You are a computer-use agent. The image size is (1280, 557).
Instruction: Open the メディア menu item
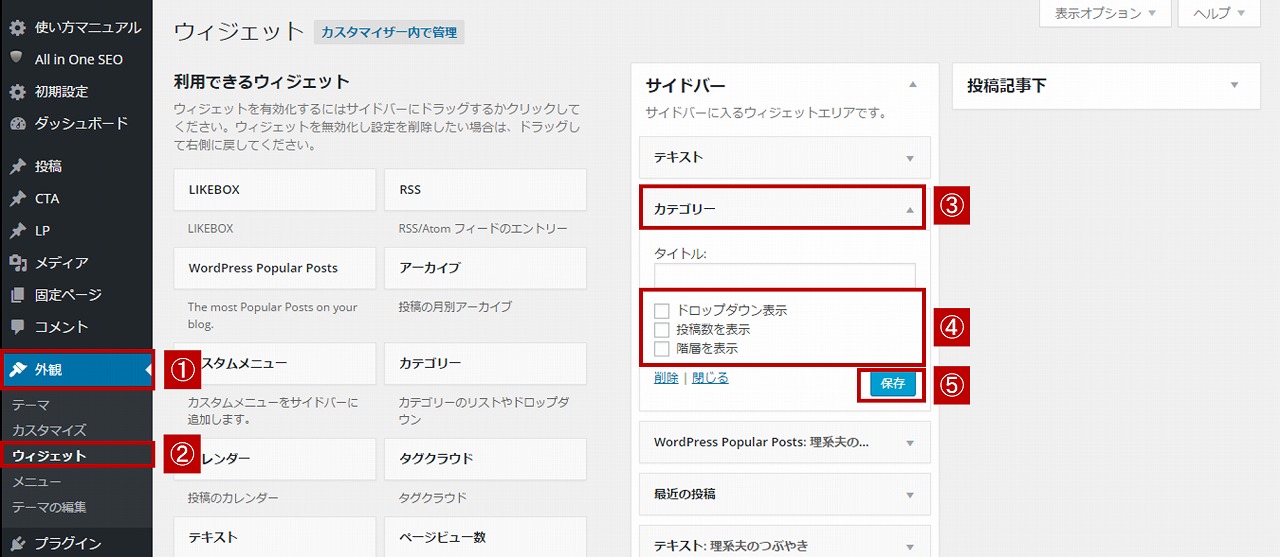pyautogui.click(x=76, y=263)
